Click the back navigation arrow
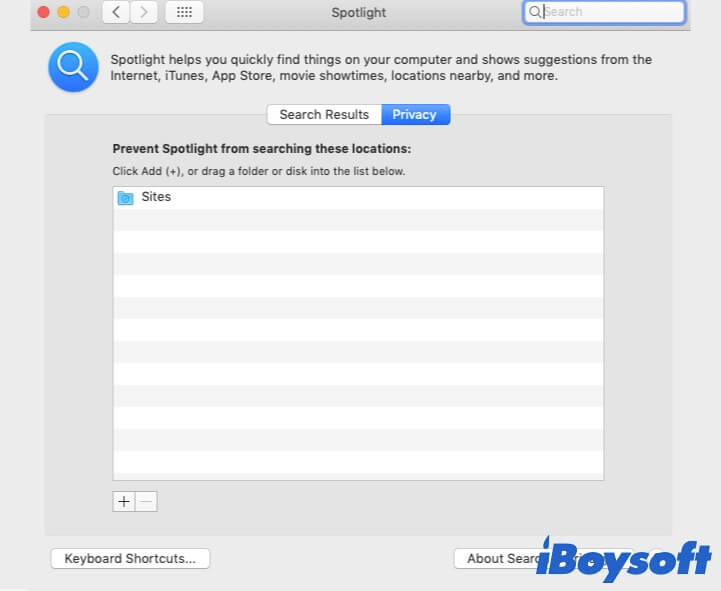Screen dimensions: 721x591 117,12
